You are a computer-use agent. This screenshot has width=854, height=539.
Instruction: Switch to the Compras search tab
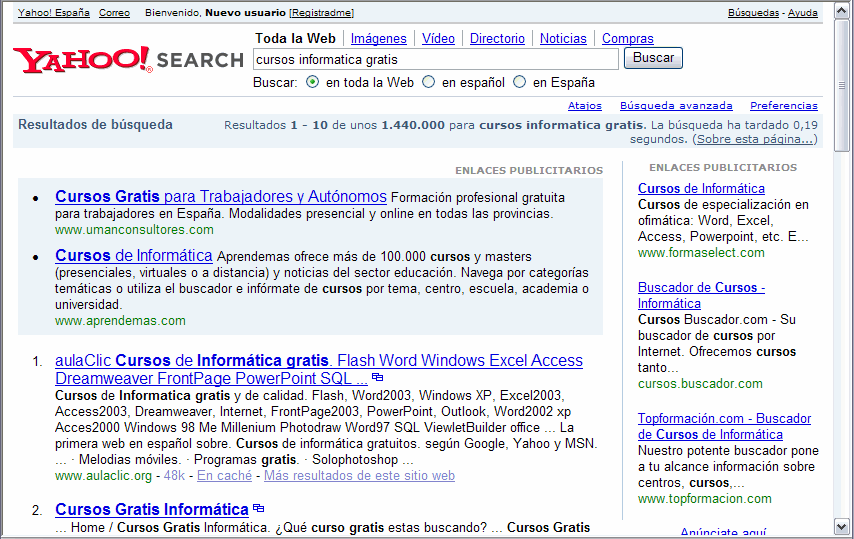tap(627, 39)
